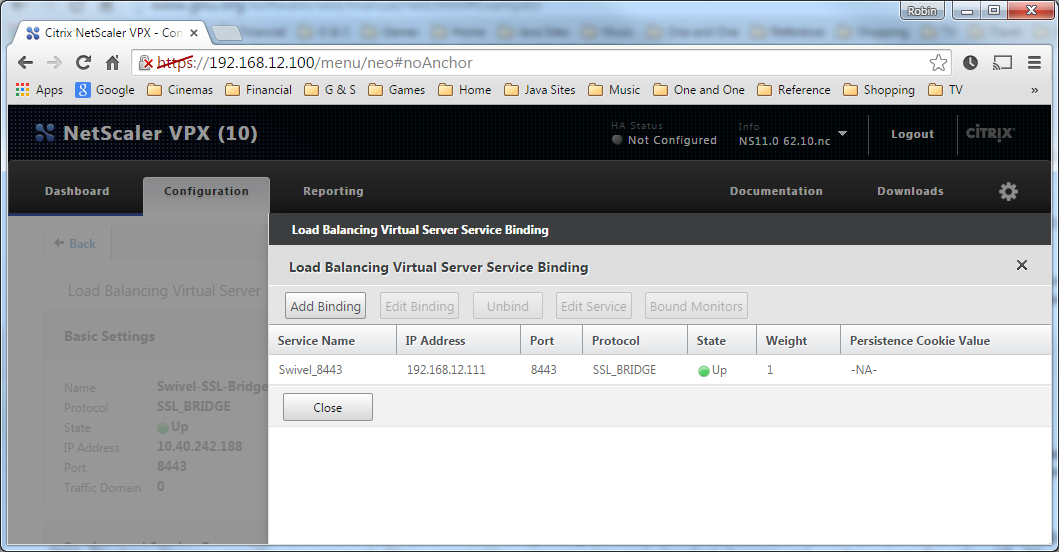The height and width of the screenshot is (552, 1059).
Task: Open the Financial bookmarks folder
Action: coord(258,90)
